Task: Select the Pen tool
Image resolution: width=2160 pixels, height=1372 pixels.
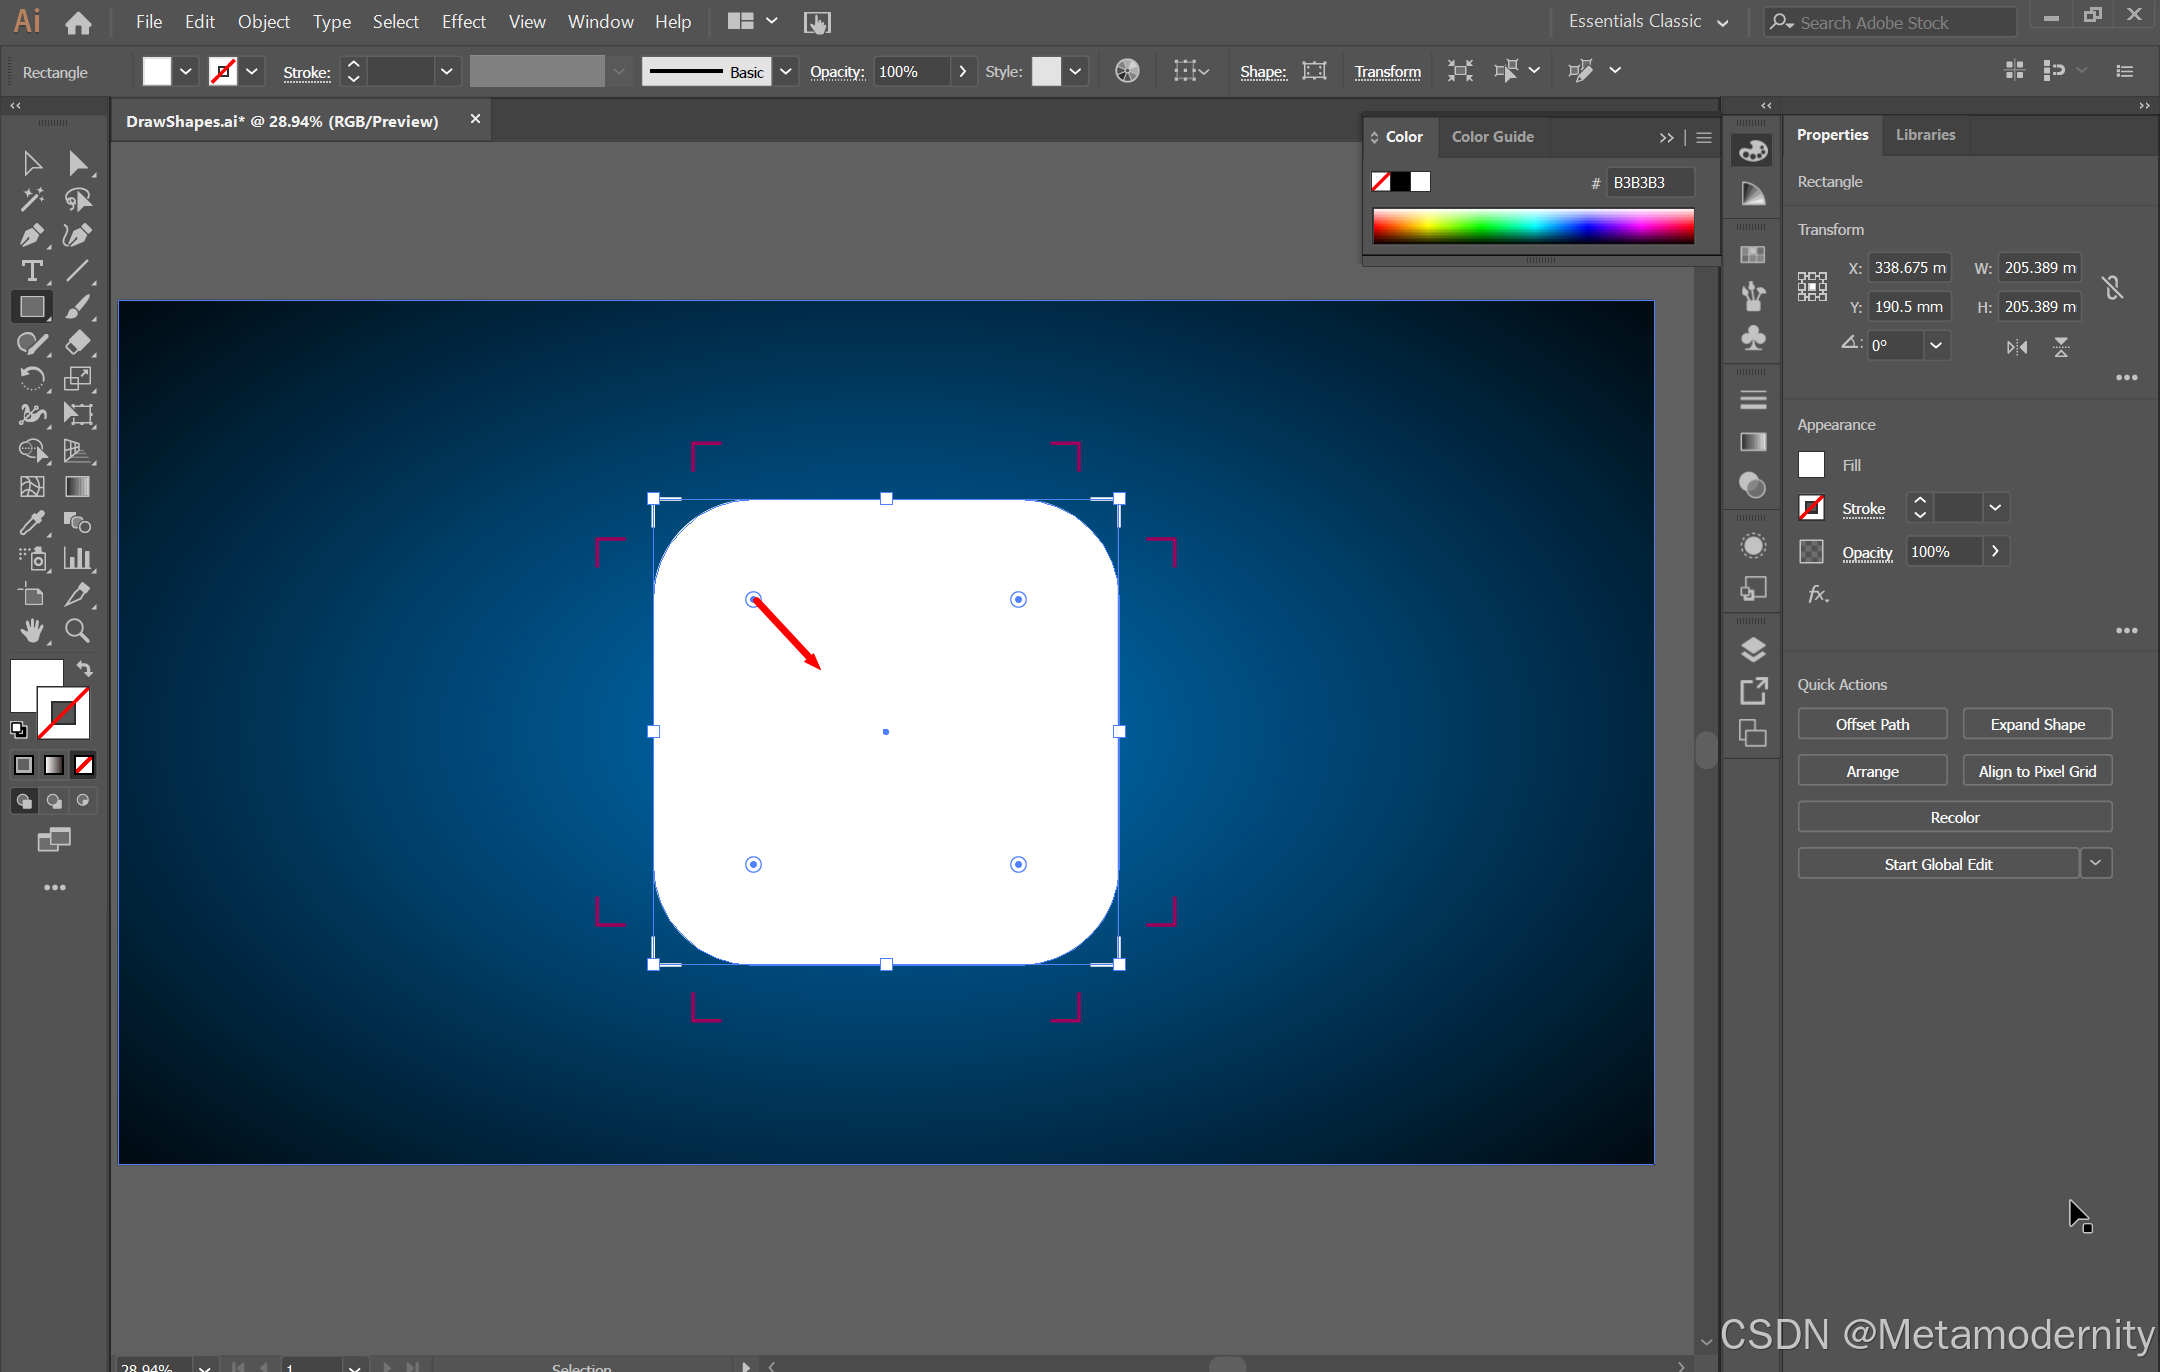Action: click(x=31, y=235)
